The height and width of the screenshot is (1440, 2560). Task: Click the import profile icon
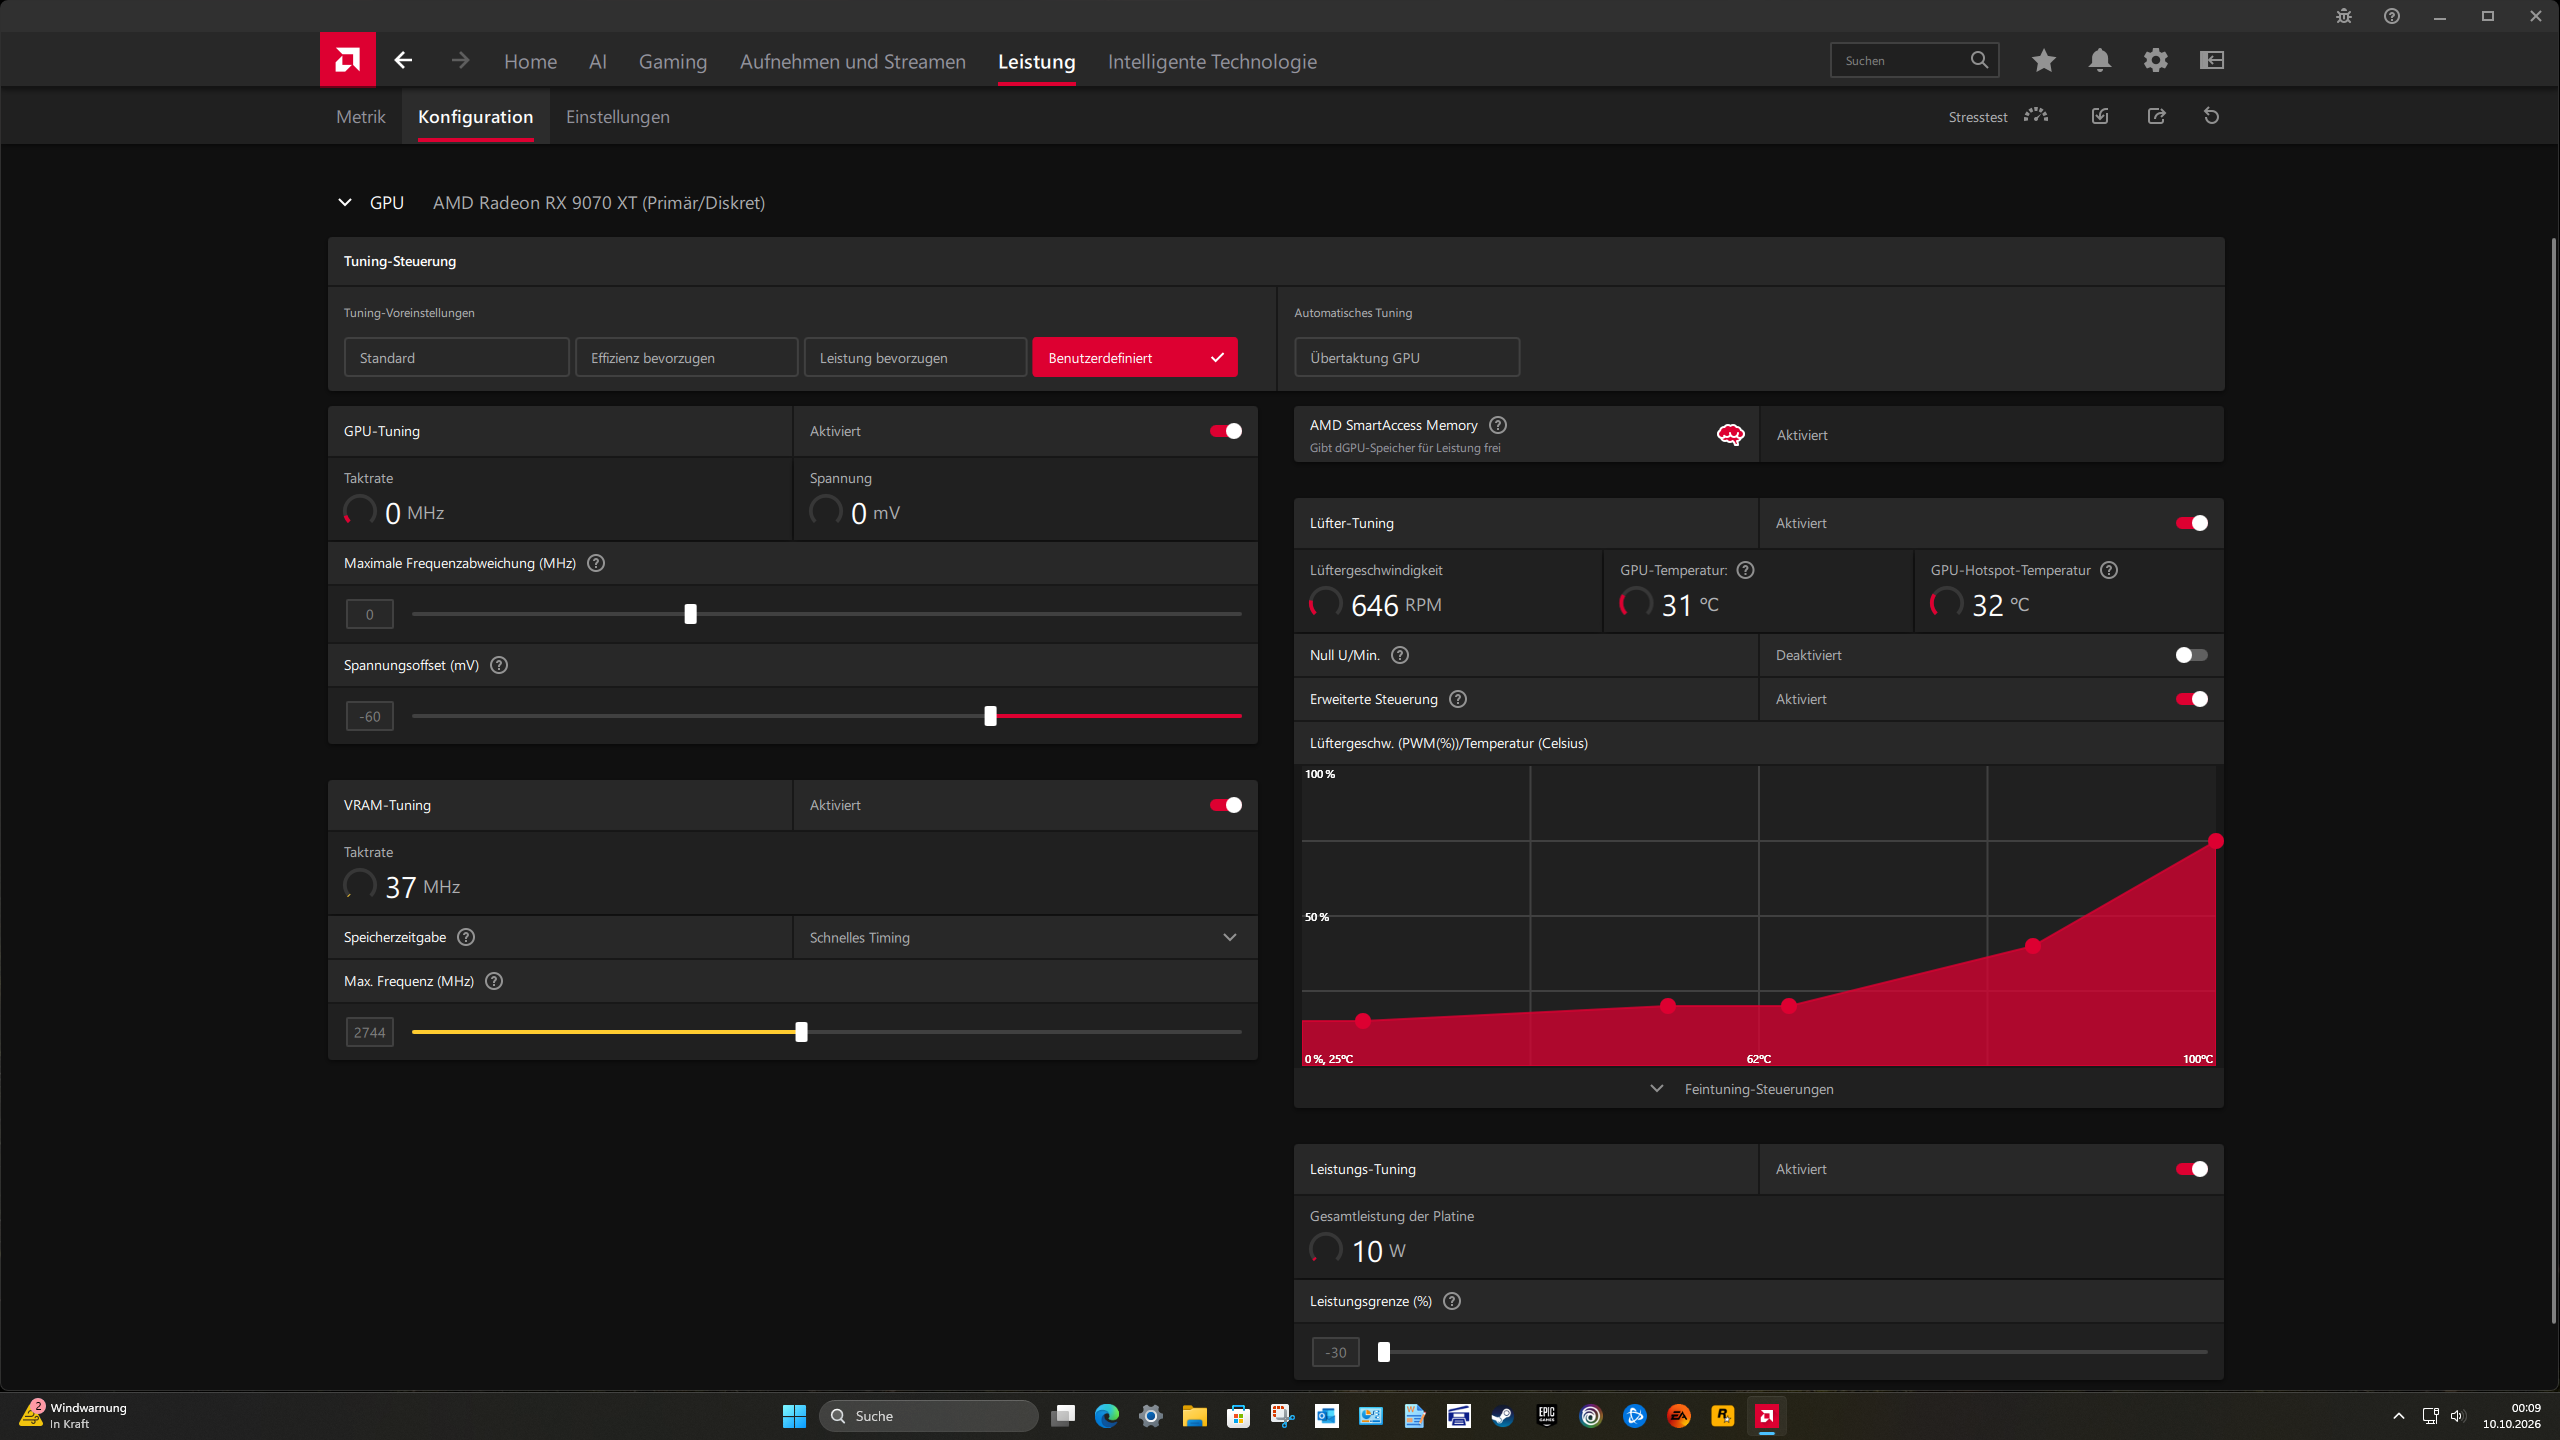coord(2100,116)
